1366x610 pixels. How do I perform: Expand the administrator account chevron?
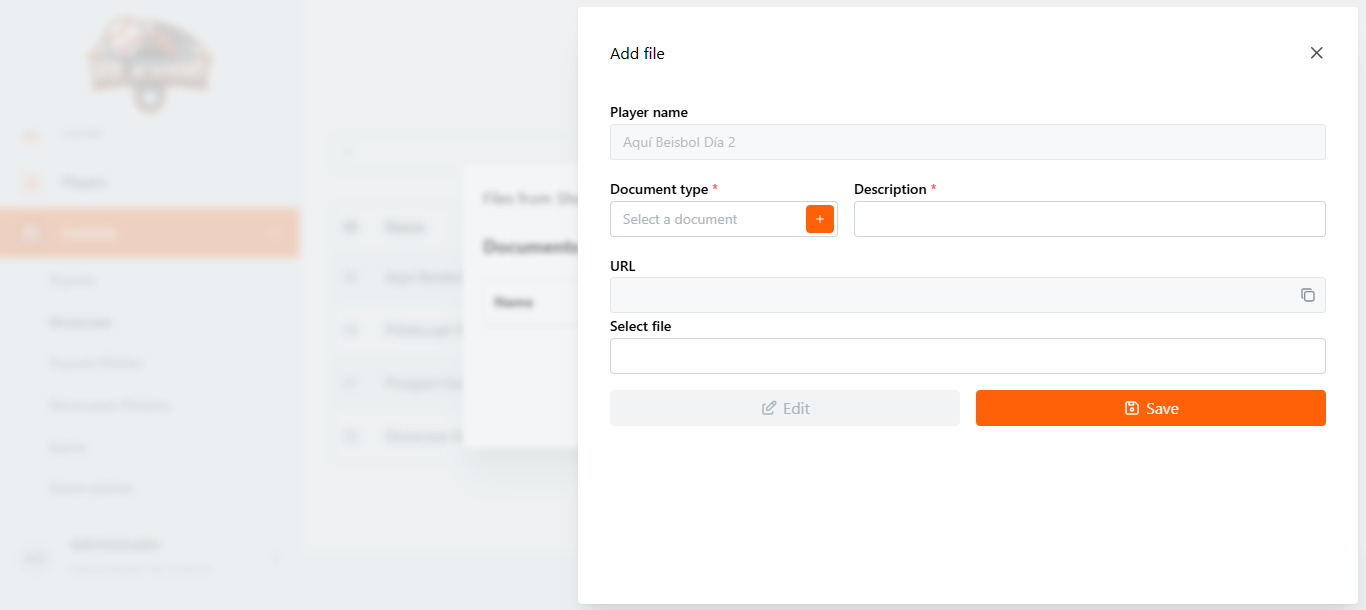276,557
